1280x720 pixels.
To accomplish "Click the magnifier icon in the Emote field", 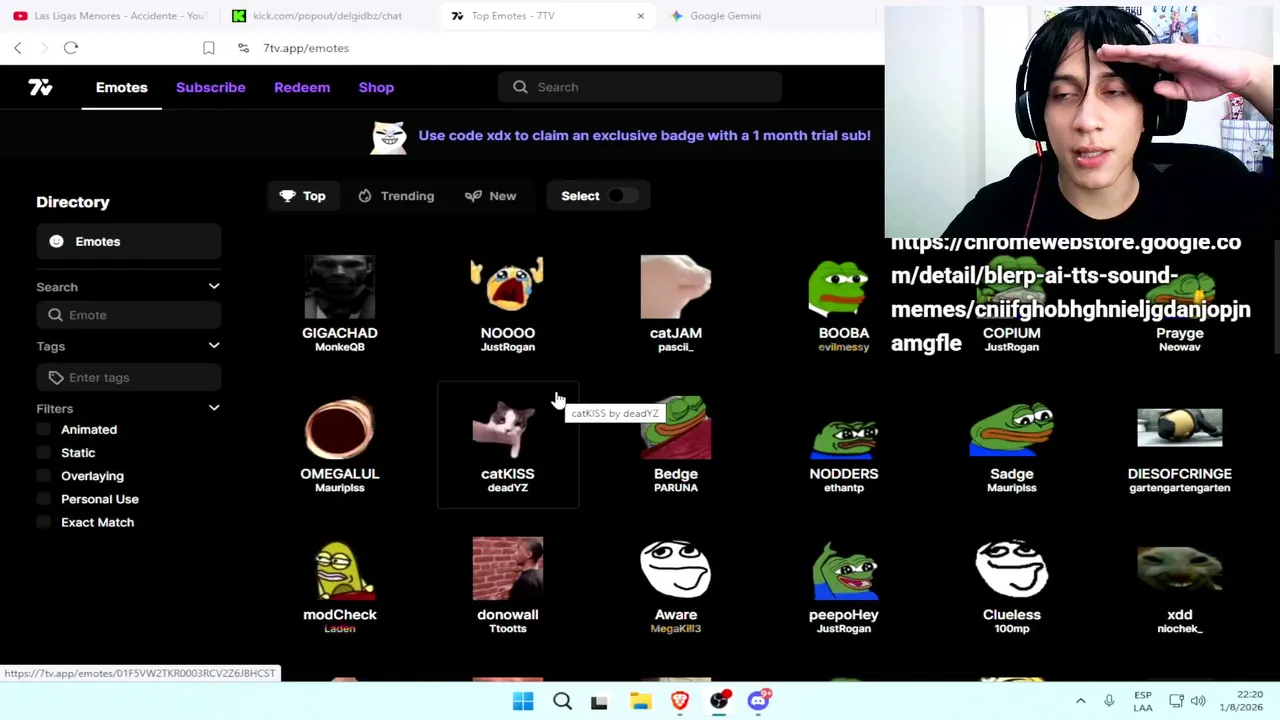I will [x=56, y=315].
